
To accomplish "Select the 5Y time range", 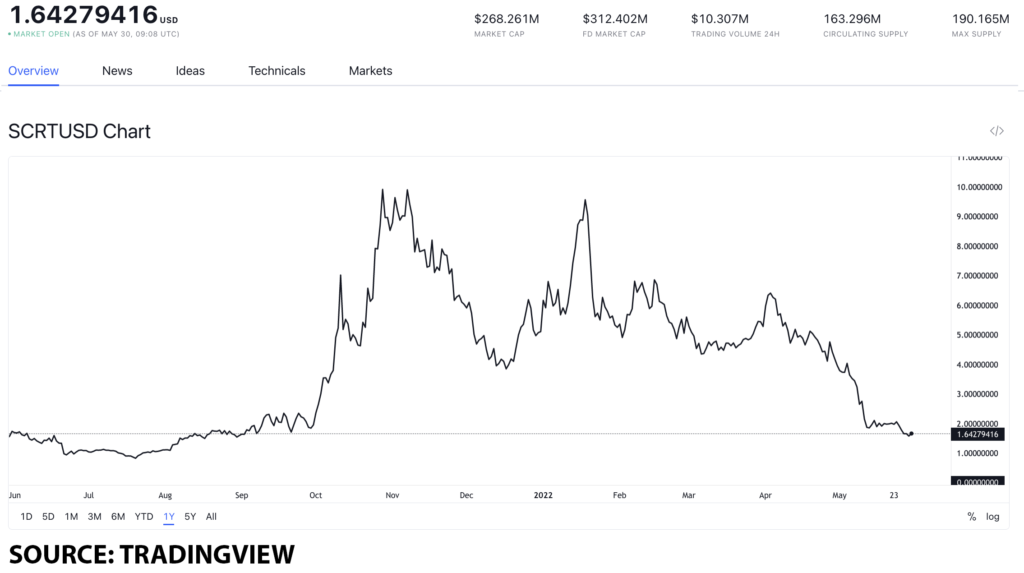I will (190, 516).
